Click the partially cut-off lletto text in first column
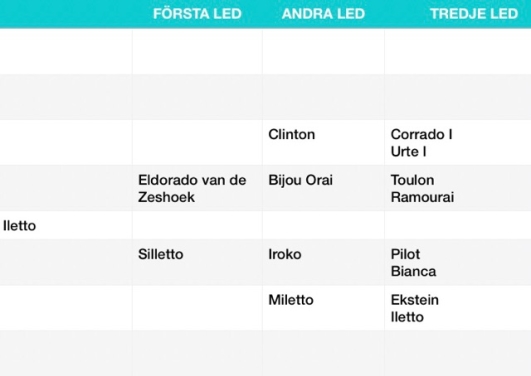 click(x=19, y=226)
